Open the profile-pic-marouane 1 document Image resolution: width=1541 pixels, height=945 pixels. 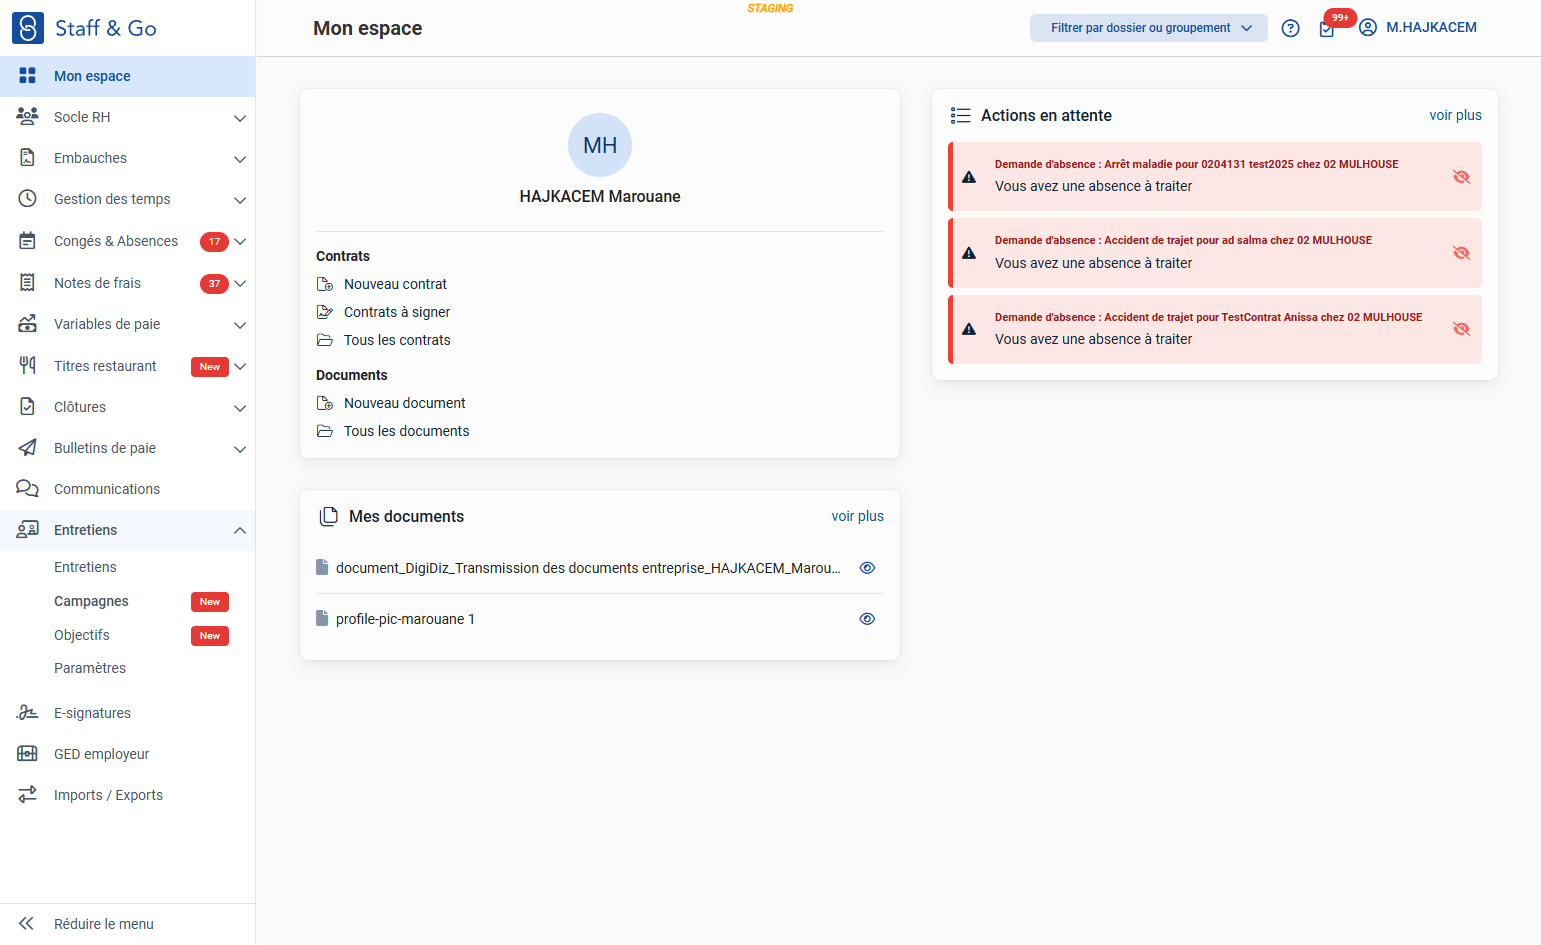(x=405, y=619)
